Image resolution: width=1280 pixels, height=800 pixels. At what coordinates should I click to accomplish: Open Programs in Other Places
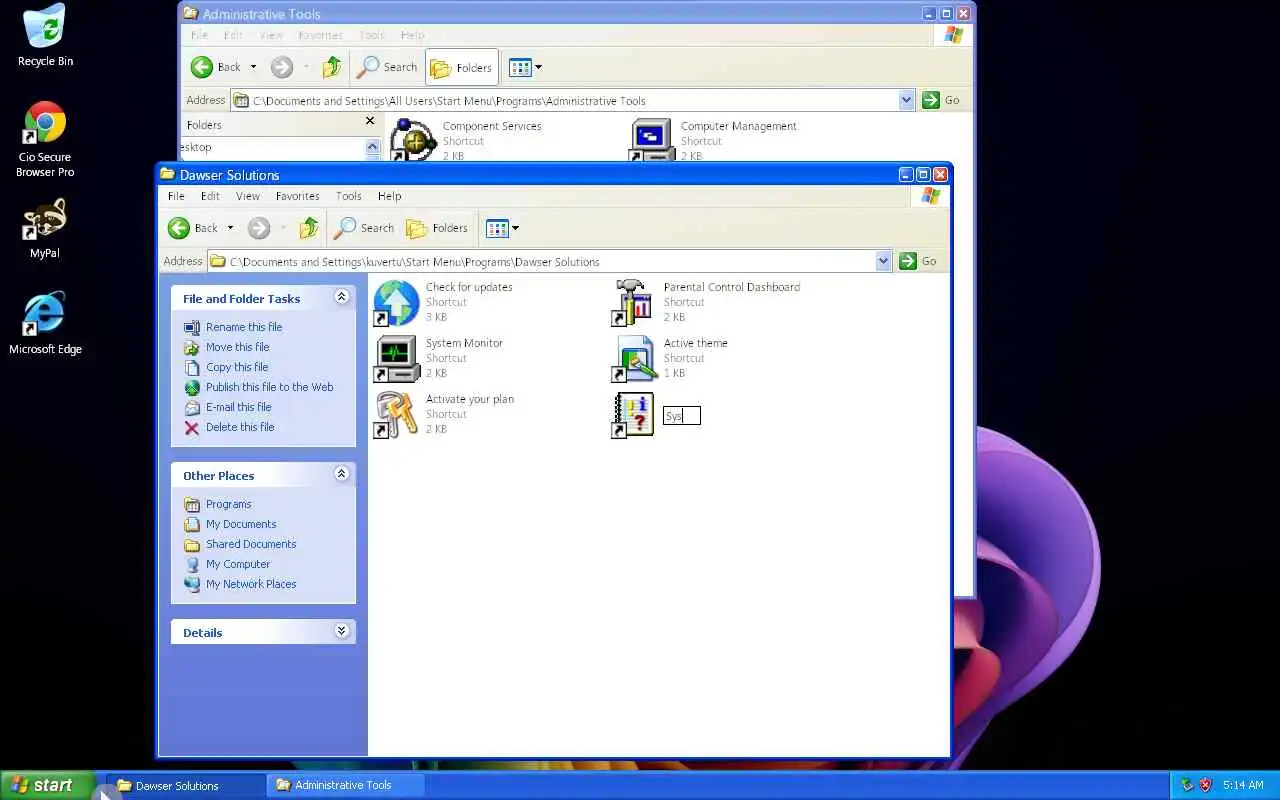228,504
